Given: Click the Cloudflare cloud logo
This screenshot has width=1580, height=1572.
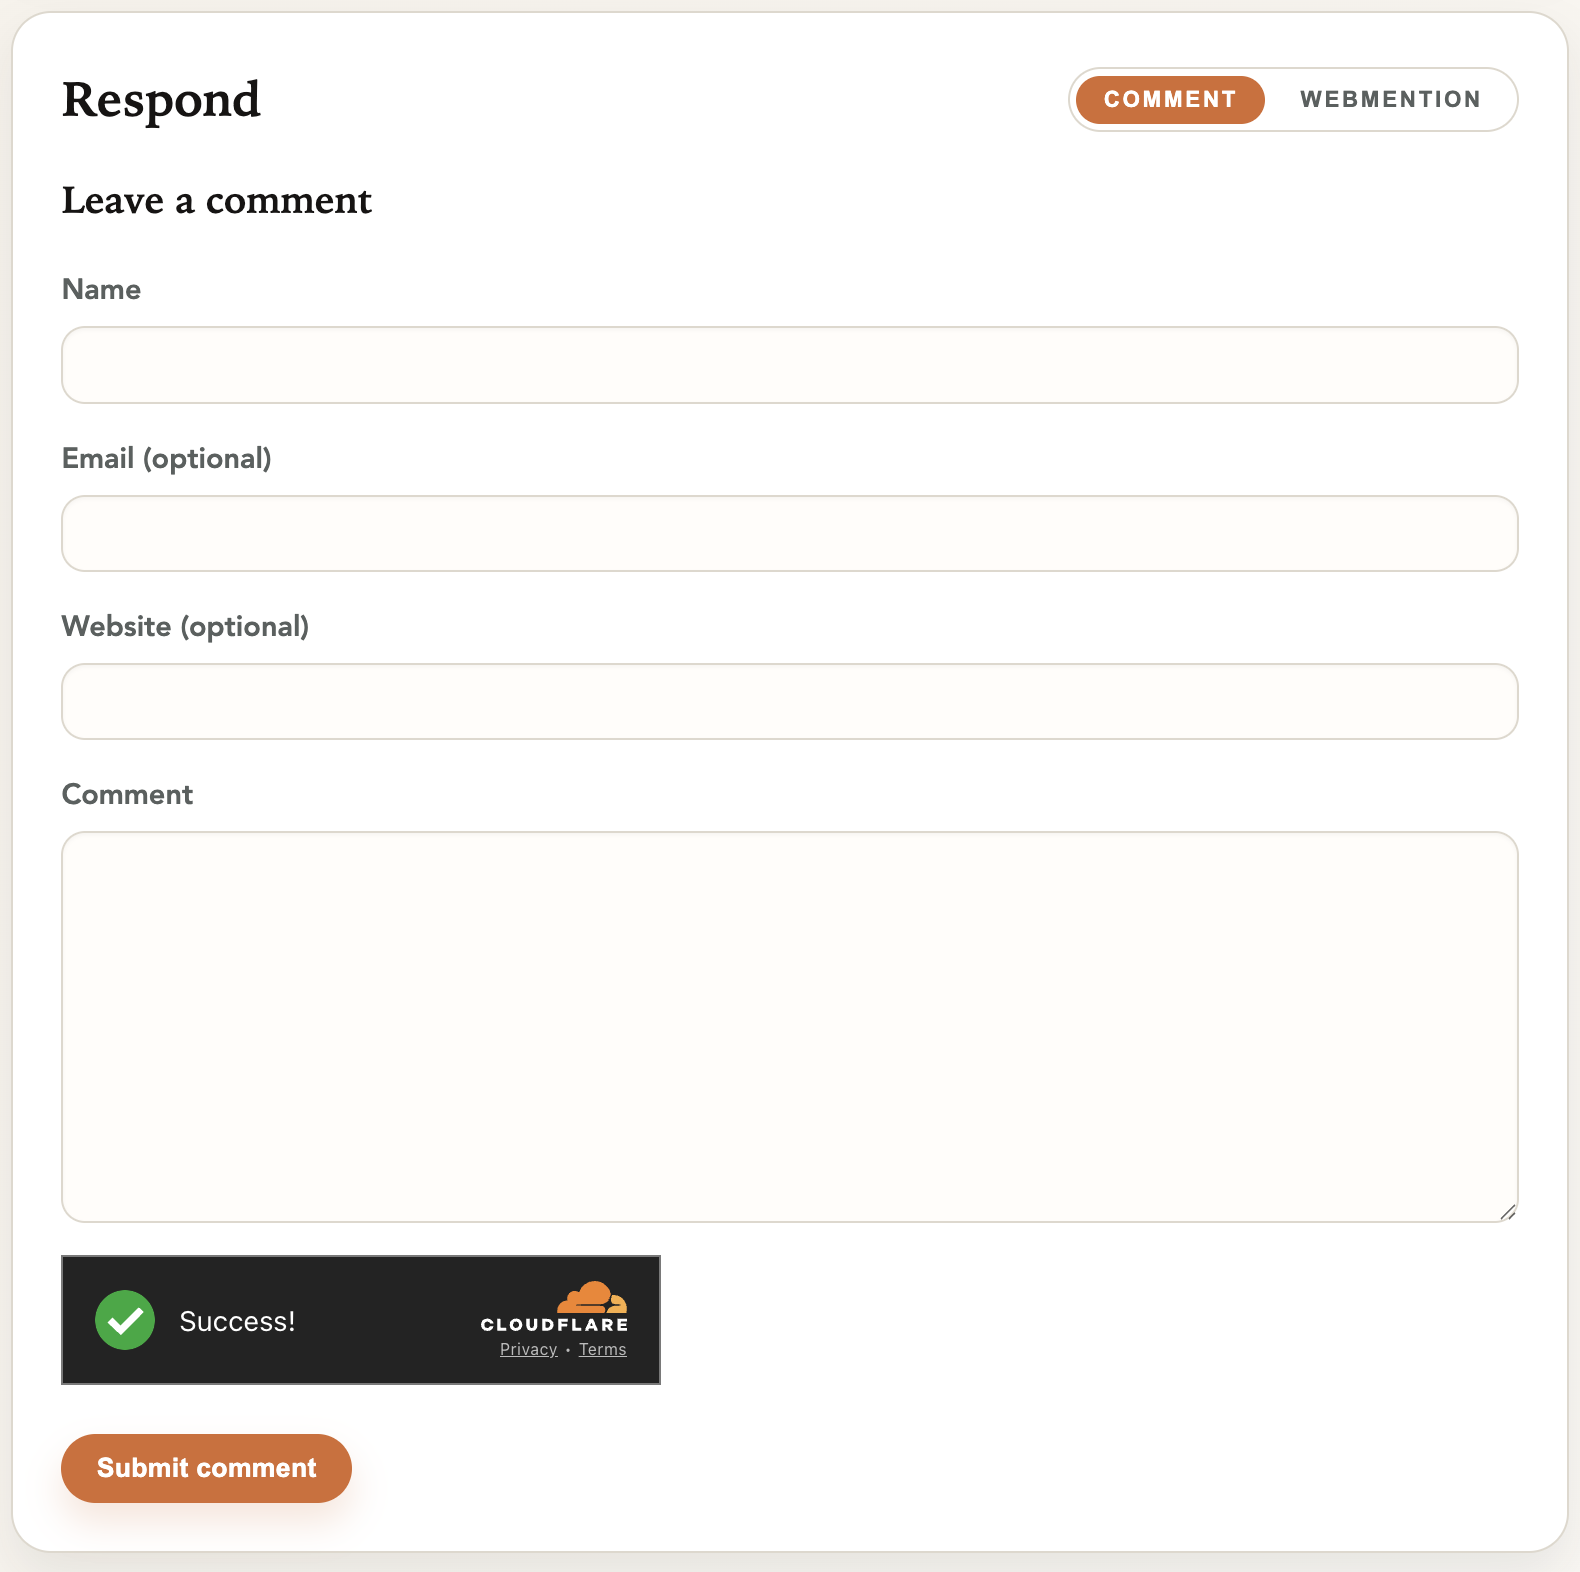Looking at the screenshot, I should 593,1298.
